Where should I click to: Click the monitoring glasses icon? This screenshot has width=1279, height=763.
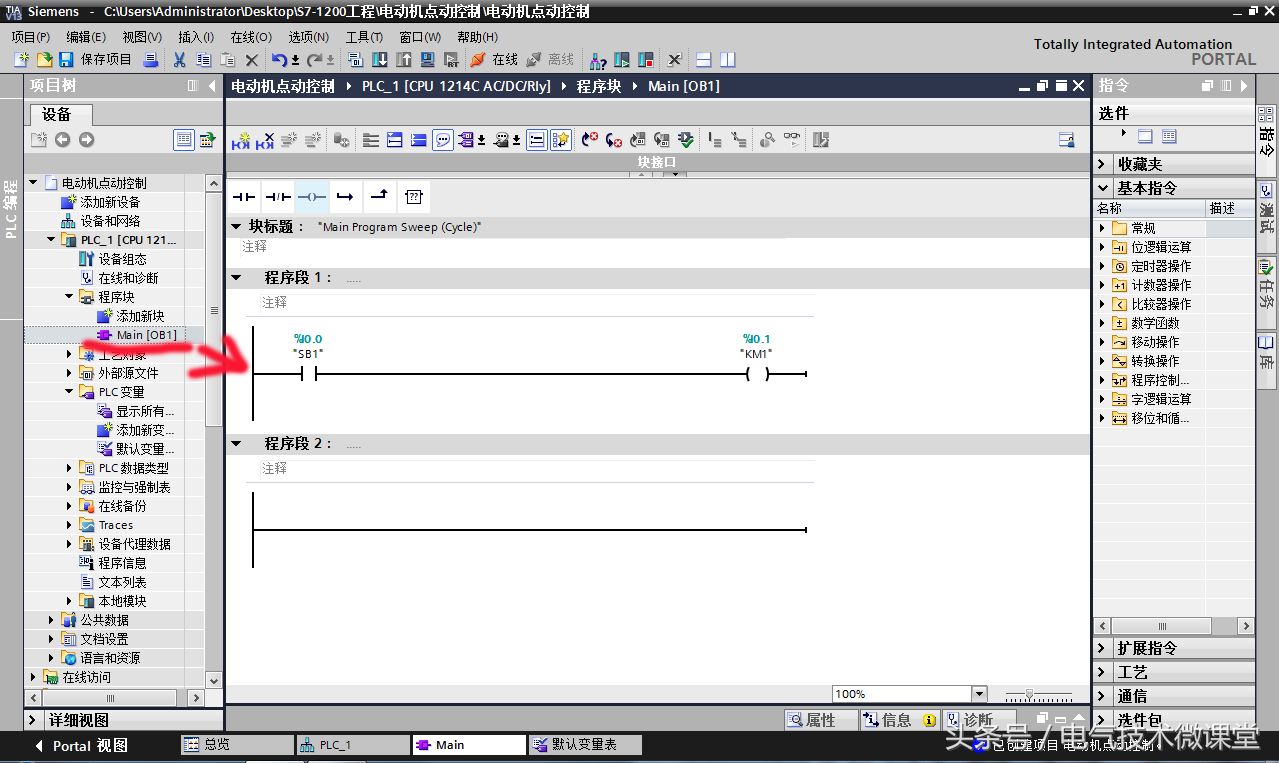click(x=792, y=140)
